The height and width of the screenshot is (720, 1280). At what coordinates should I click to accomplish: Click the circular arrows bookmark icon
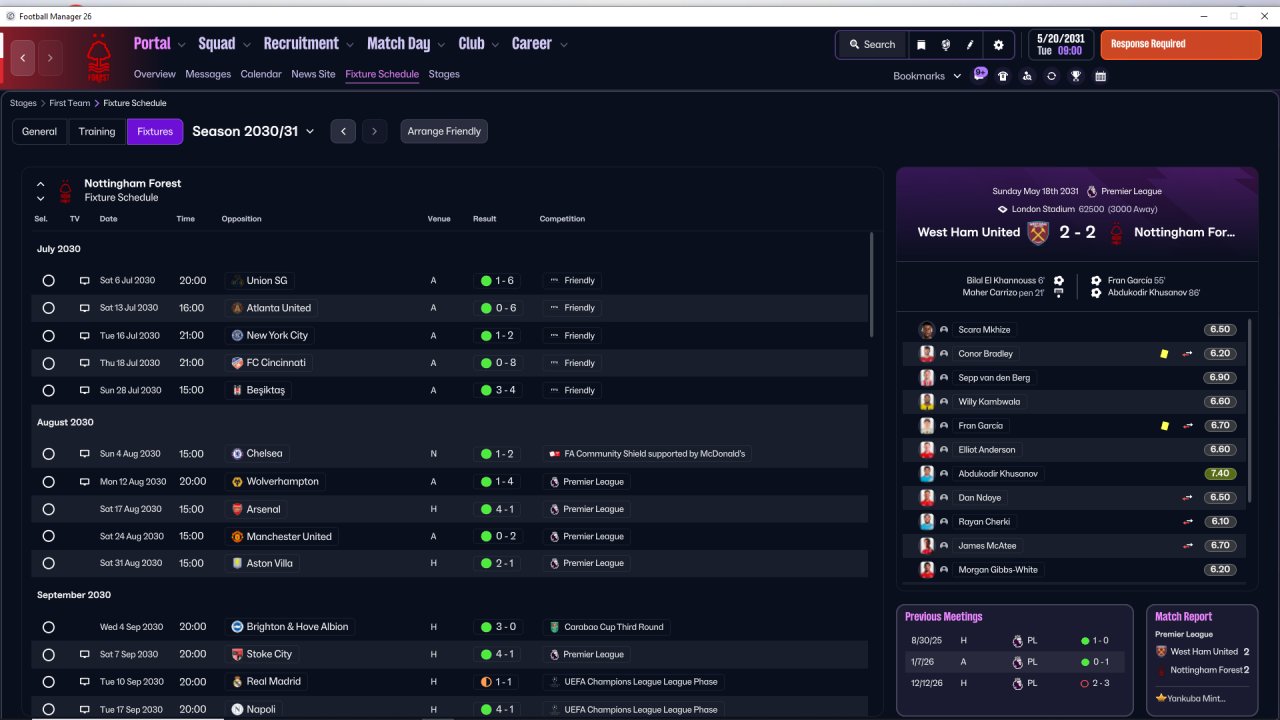click(1051, 76)
